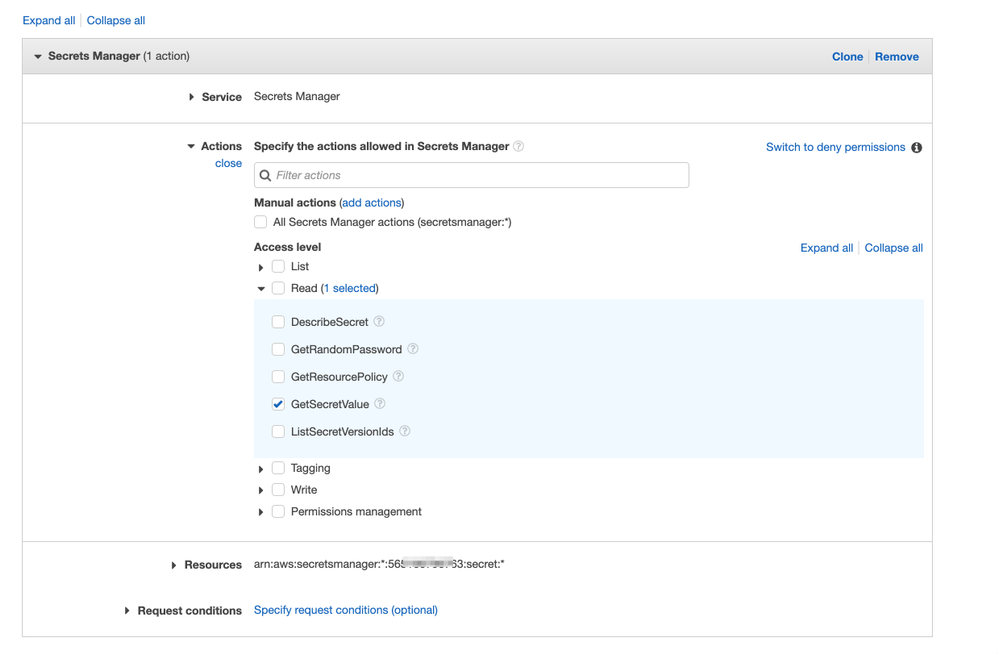This screenshot has width=998, height=654.
Task: Open the add actions link
Action: point(372,202)
